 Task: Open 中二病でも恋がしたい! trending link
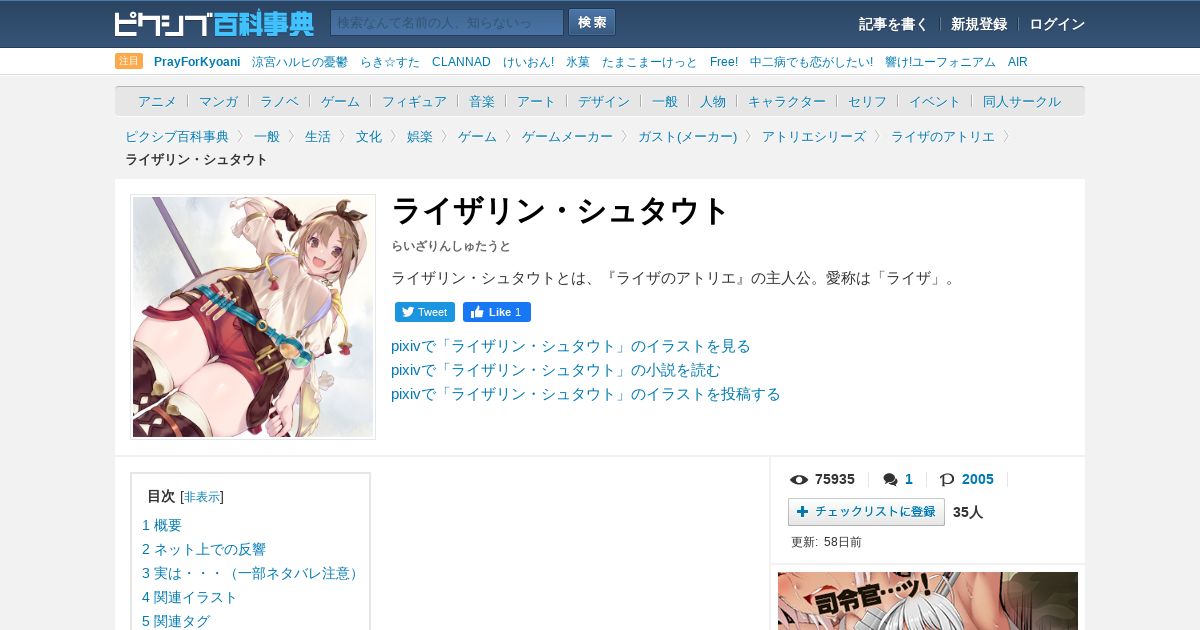(811, 62)
